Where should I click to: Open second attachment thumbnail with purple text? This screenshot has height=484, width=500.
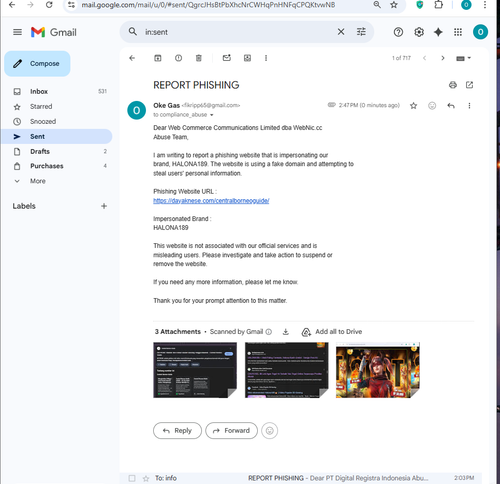coord(287,370)
